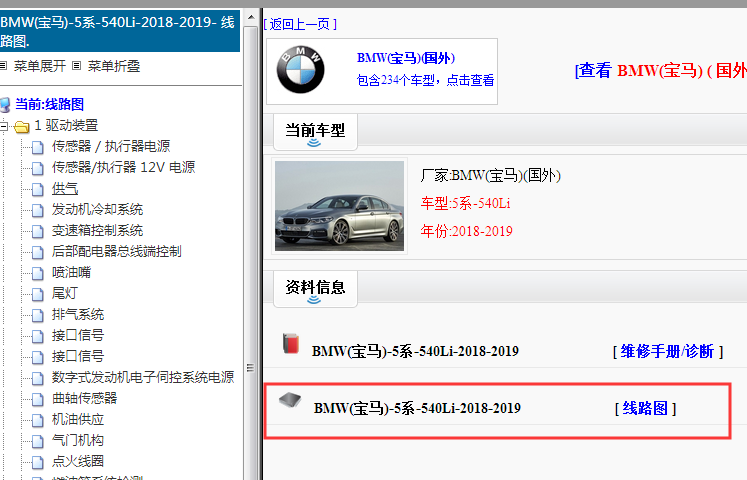
Task: Click page icon next to 供气
Action: [x=38, y=189]
